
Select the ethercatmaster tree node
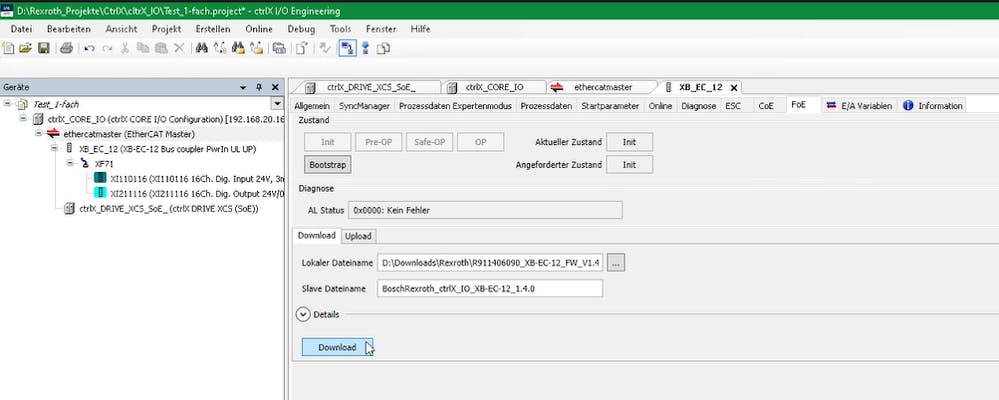[x=128, y=133]
